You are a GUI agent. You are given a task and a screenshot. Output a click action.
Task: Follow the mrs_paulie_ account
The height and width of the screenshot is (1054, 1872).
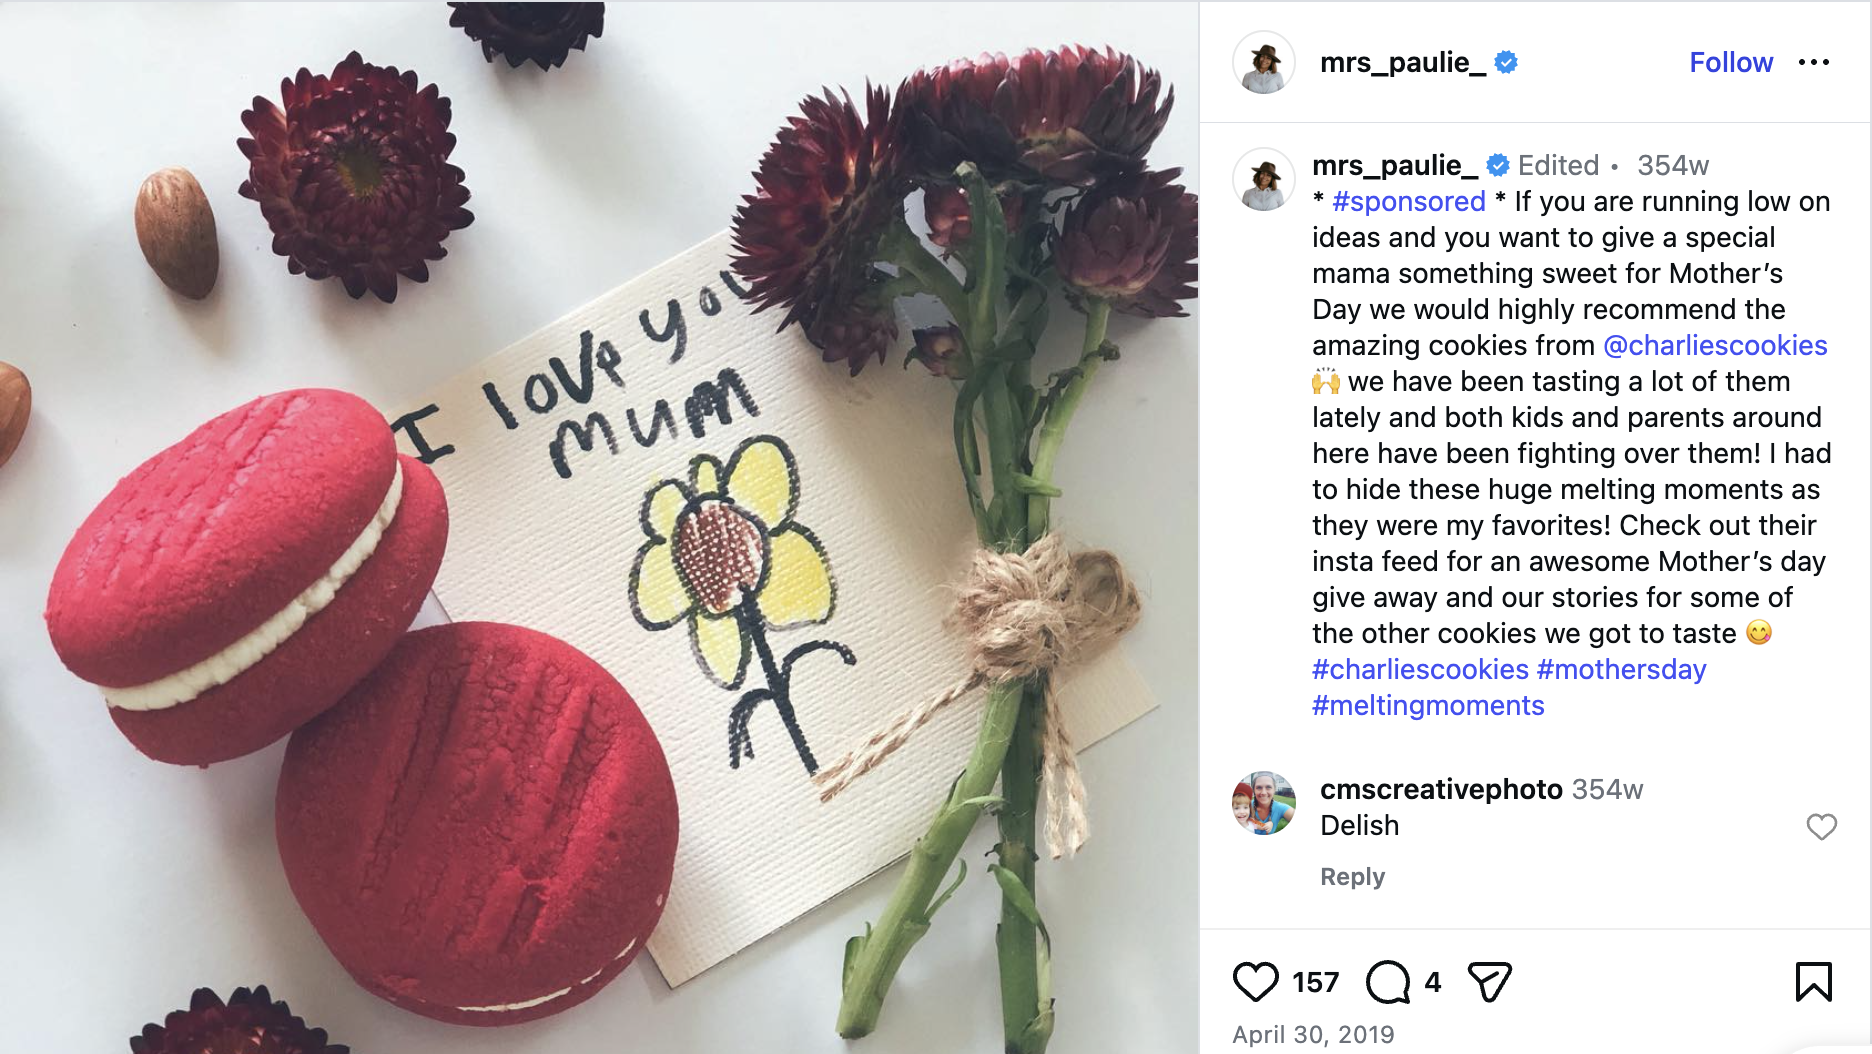coord(1731,62)
